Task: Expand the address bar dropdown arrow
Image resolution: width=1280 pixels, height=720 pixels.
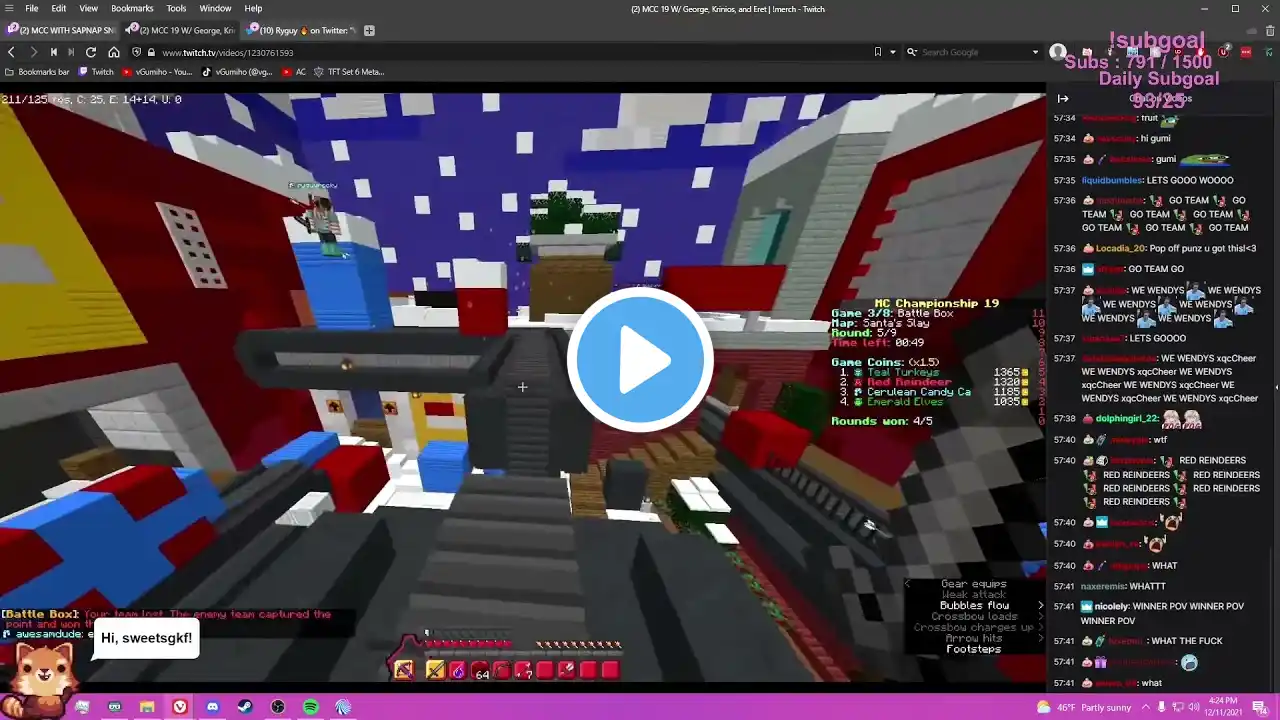Action: pyautogui.click(x=893, y=52)
